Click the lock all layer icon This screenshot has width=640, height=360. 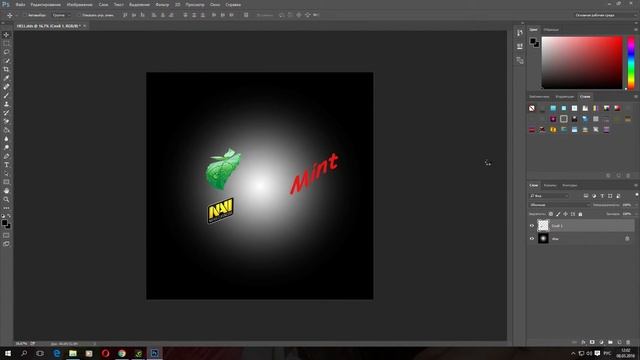[x=580, y=214]
